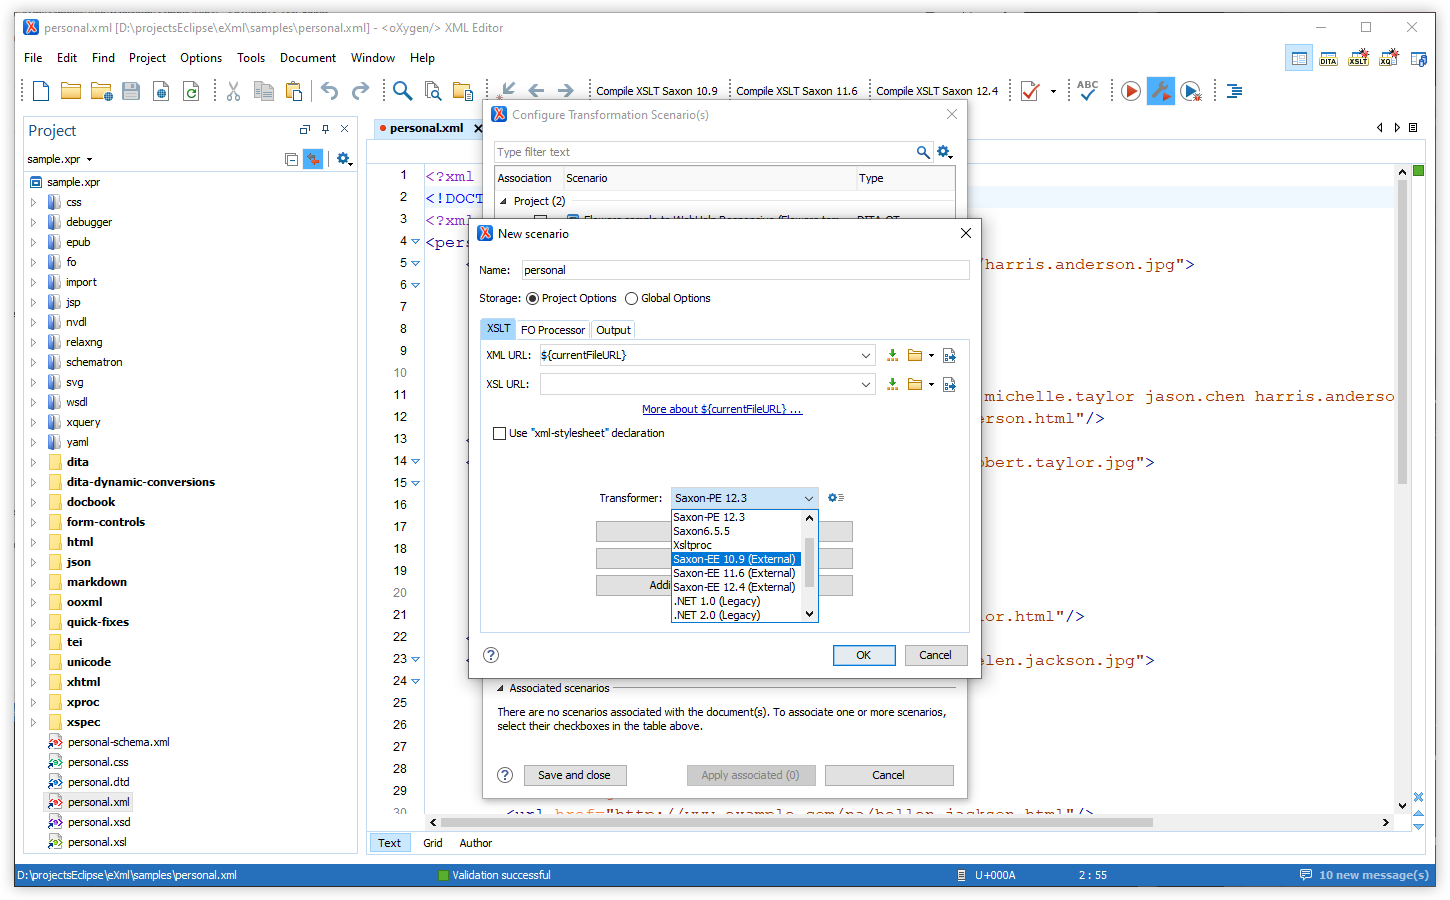The width and height of the screenshot is (1450, 900).
Task: Open the XML URL combo dropdown
Action: (x=866, y=355)
